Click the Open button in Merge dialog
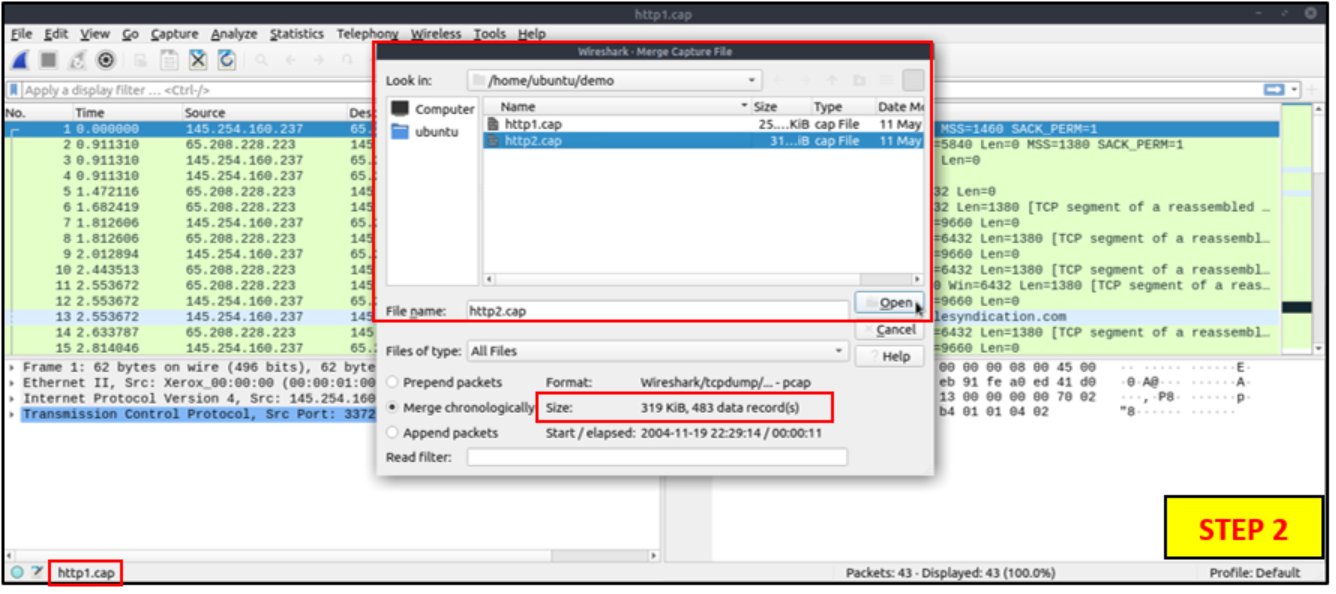Viewport: 1336px width, 594px height. coord(889,303)
